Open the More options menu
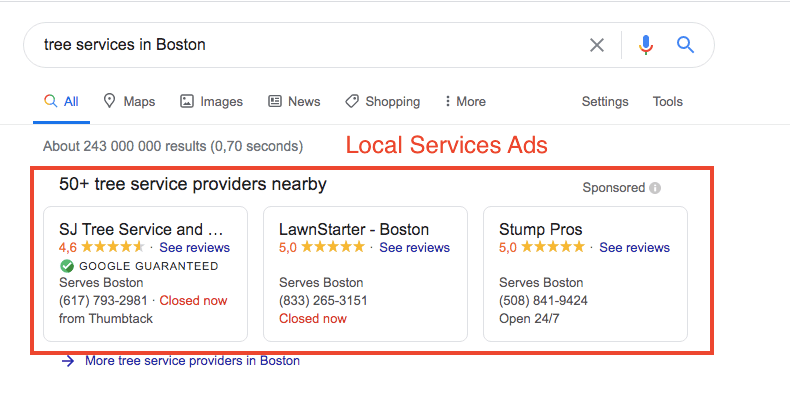790x394 pixels. [465, 101]
